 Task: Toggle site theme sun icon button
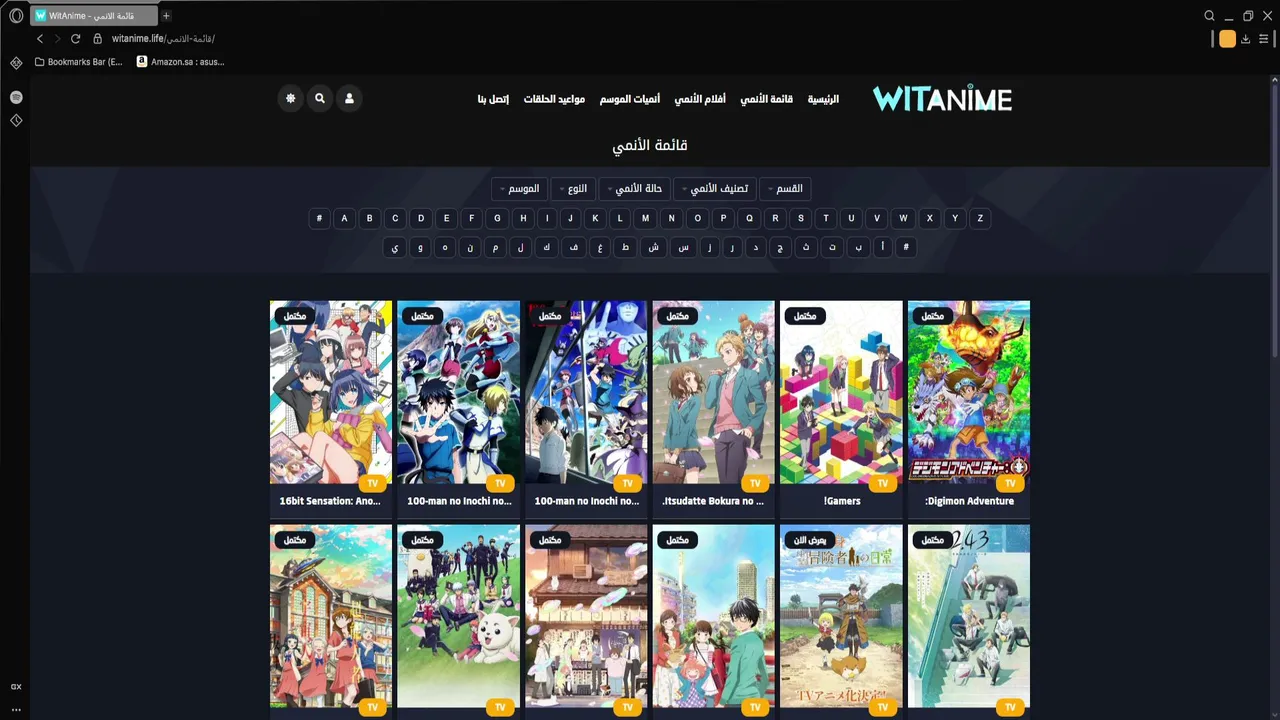point(290,99)
